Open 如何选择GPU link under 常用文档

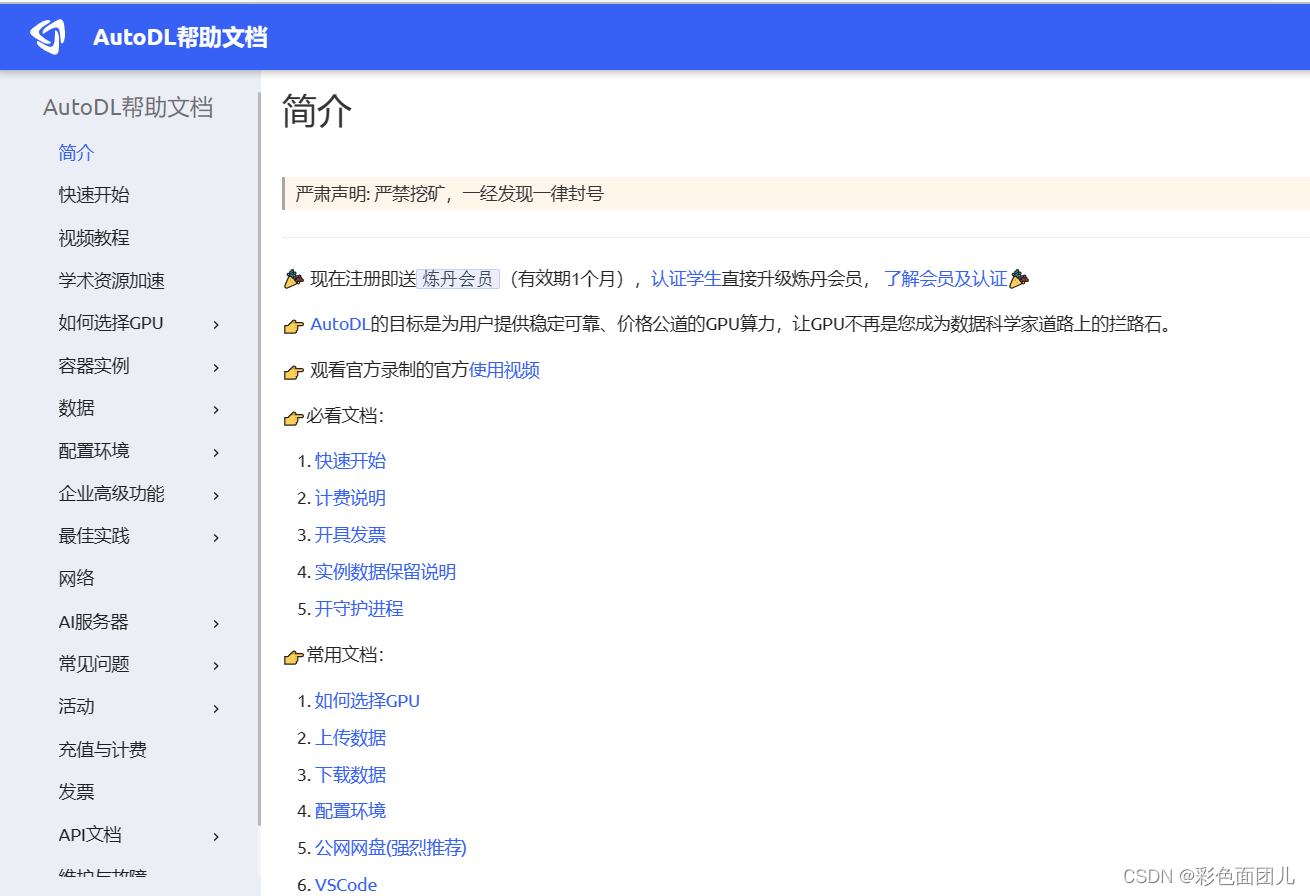click(367, 701)
